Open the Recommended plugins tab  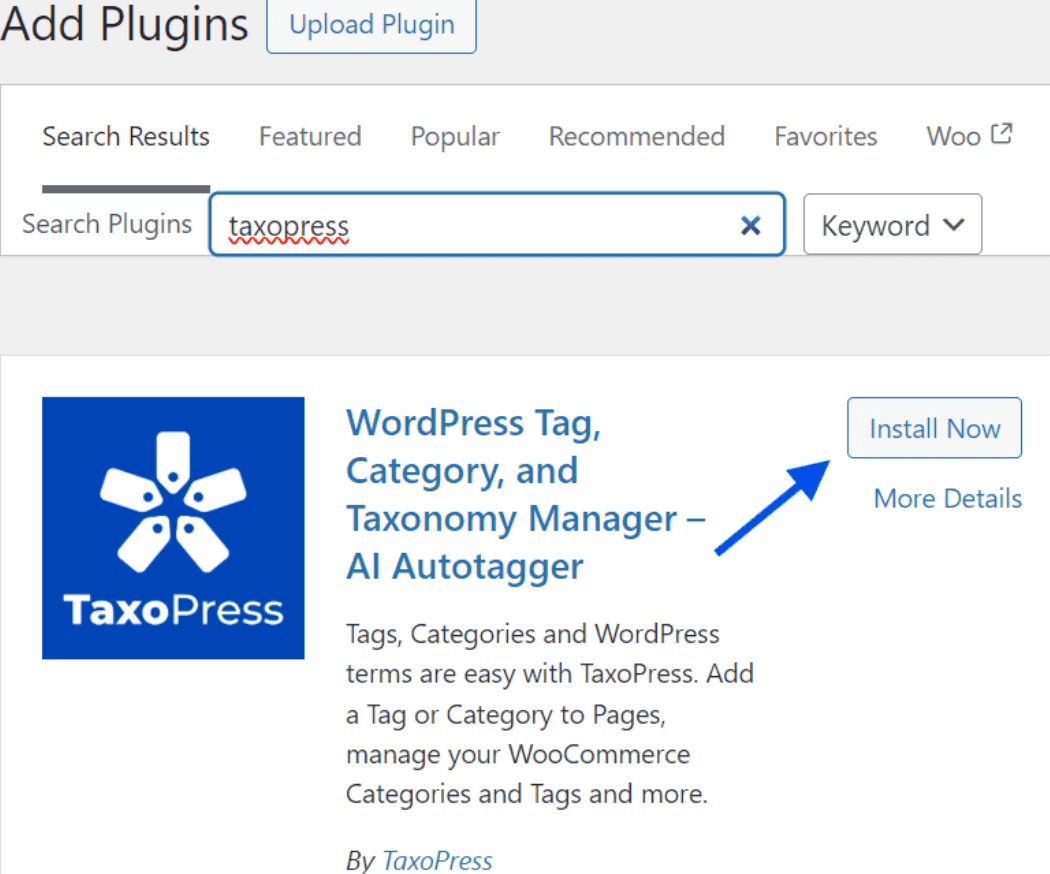[x=637, y=137]
